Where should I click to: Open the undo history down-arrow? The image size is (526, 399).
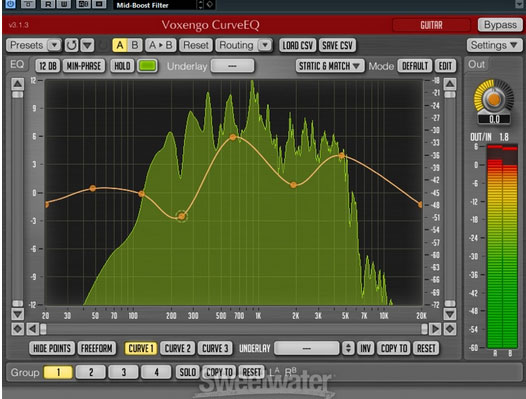point(87,45)
